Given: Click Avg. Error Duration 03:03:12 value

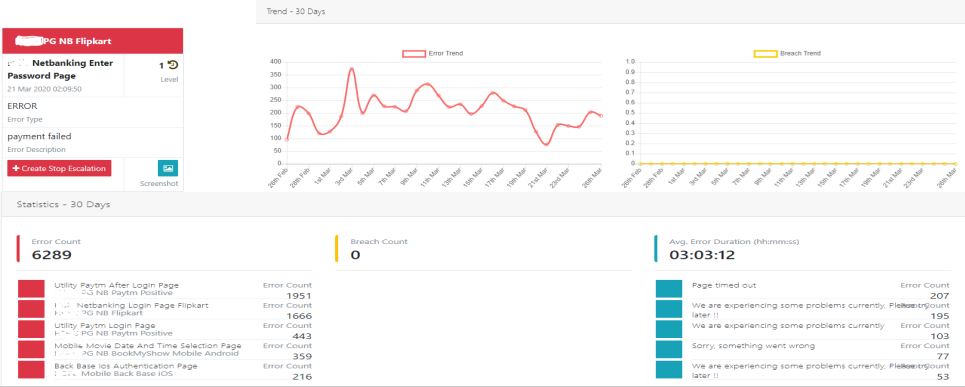Looking at the screenshot, I should [x=702, y=255].
